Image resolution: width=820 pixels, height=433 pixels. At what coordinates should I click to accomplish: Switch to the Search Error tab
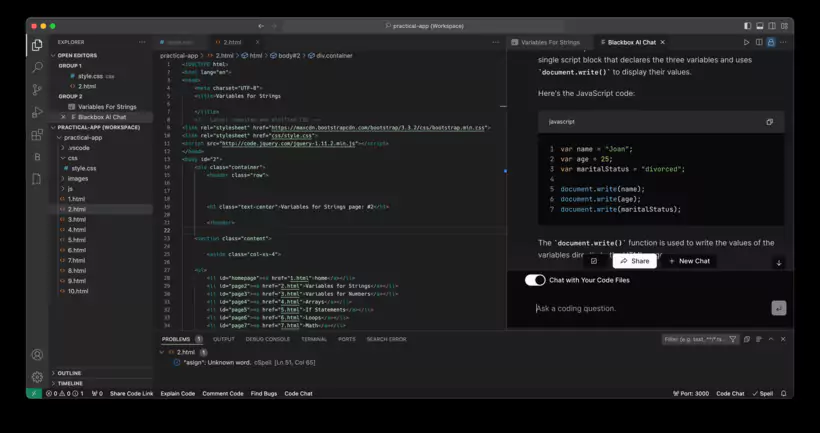(x=386, y=339)
